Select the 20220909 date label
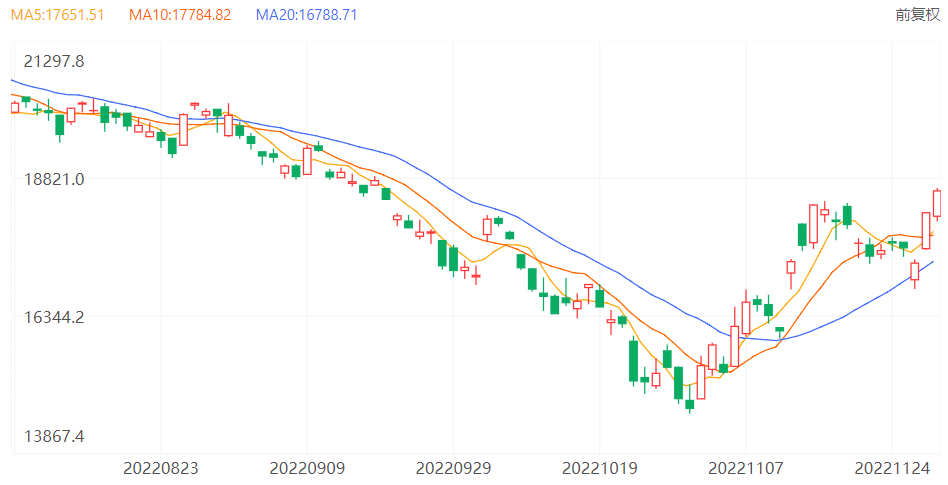The image size is (948, 485). point(307,467)
